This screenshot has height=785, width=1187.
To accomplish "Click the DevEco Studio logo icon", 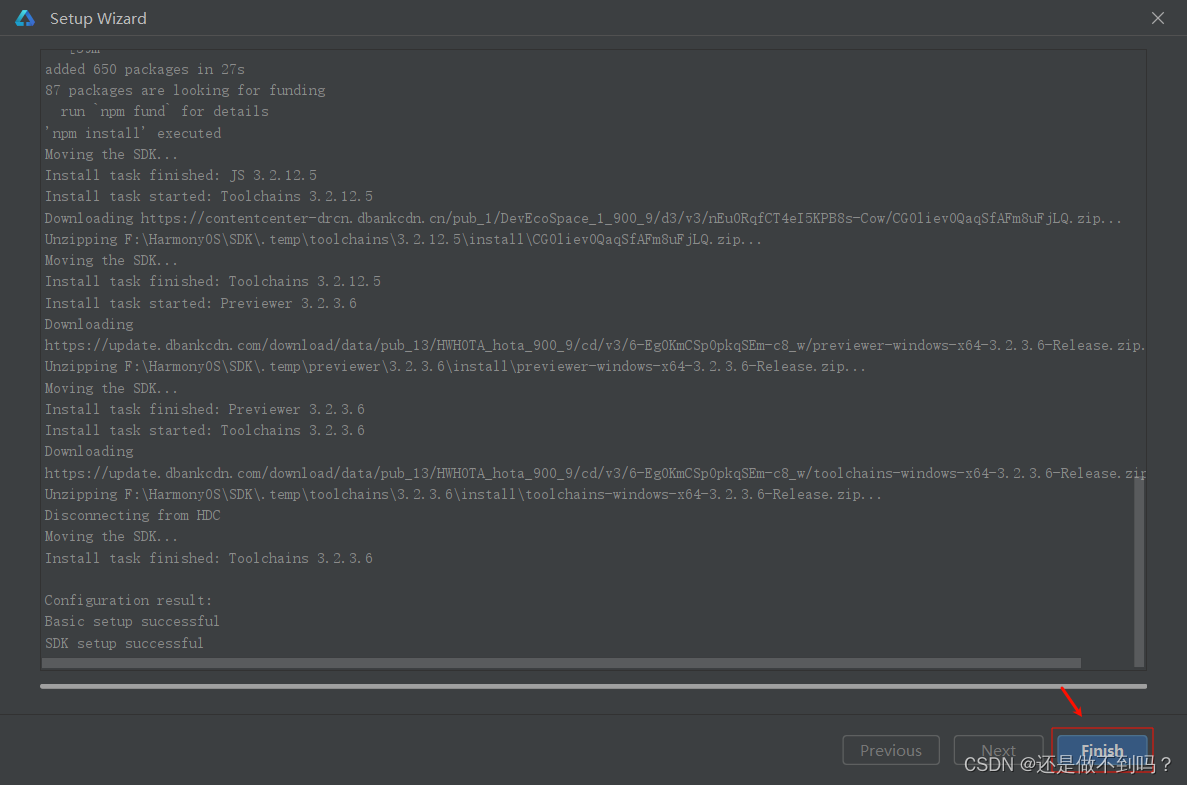I will [25, 18].
